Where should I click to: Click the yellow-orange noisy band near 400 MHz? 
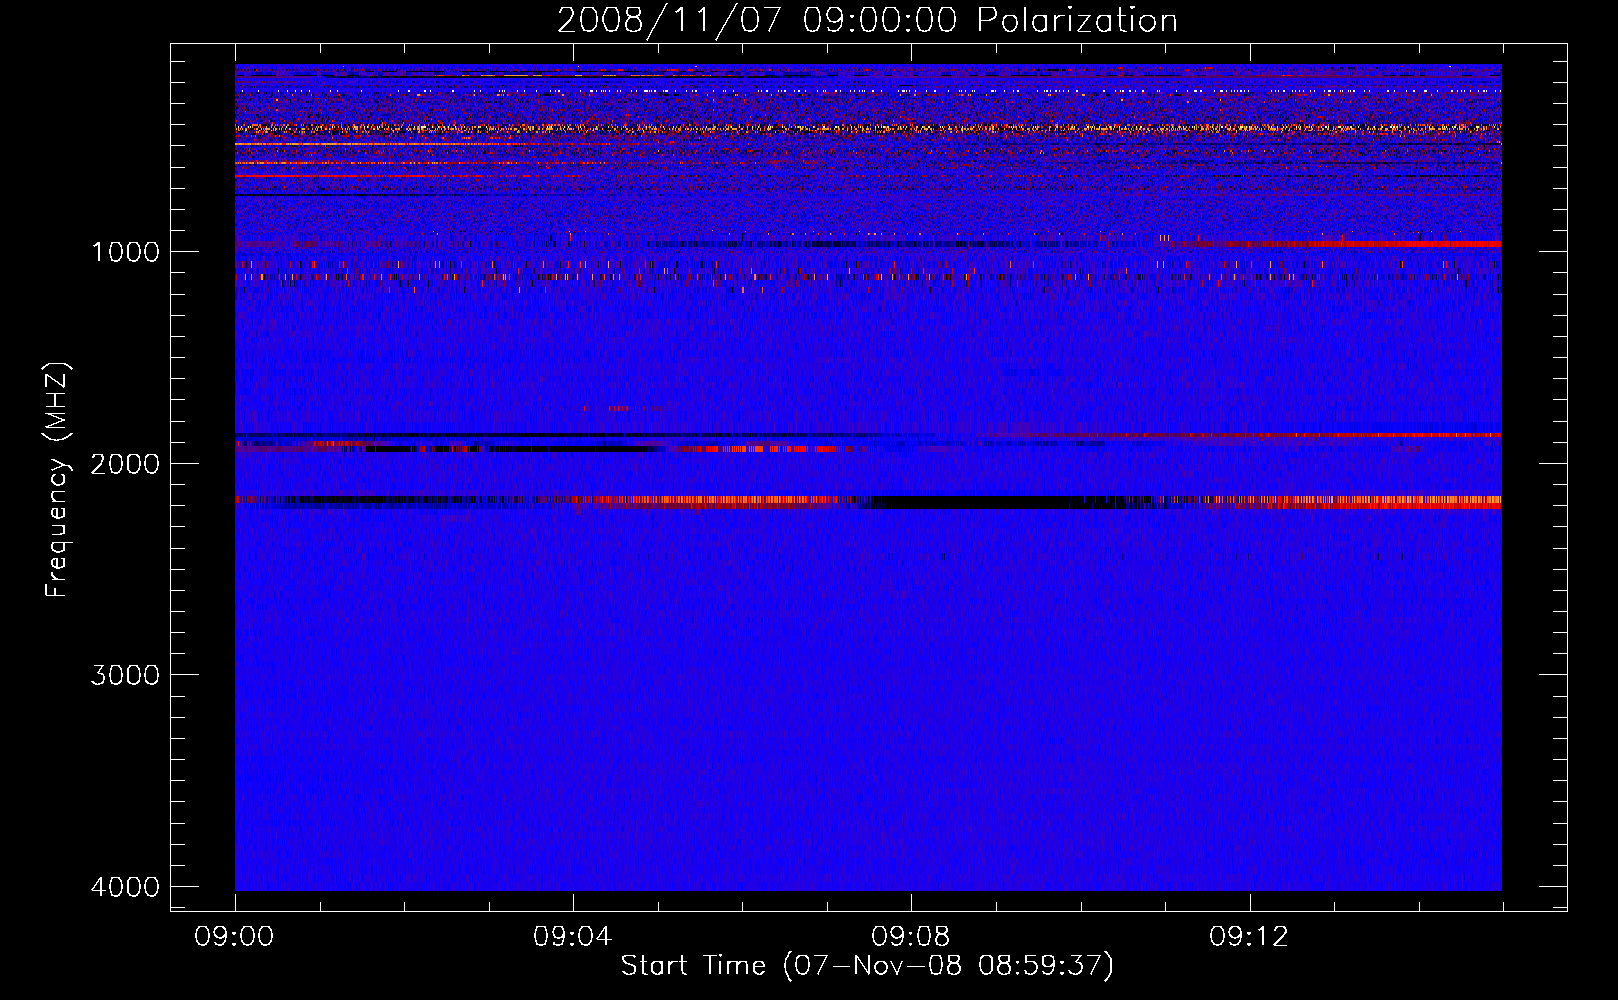click(868, 128)
